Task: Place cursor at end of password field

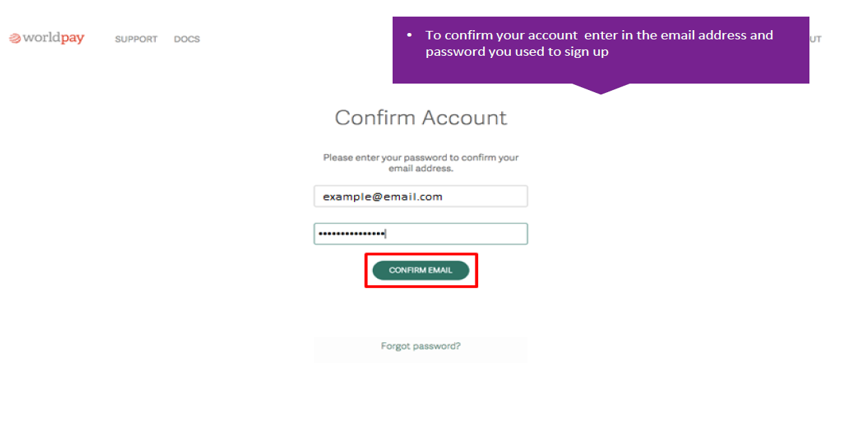Action: tap(386, 234)
